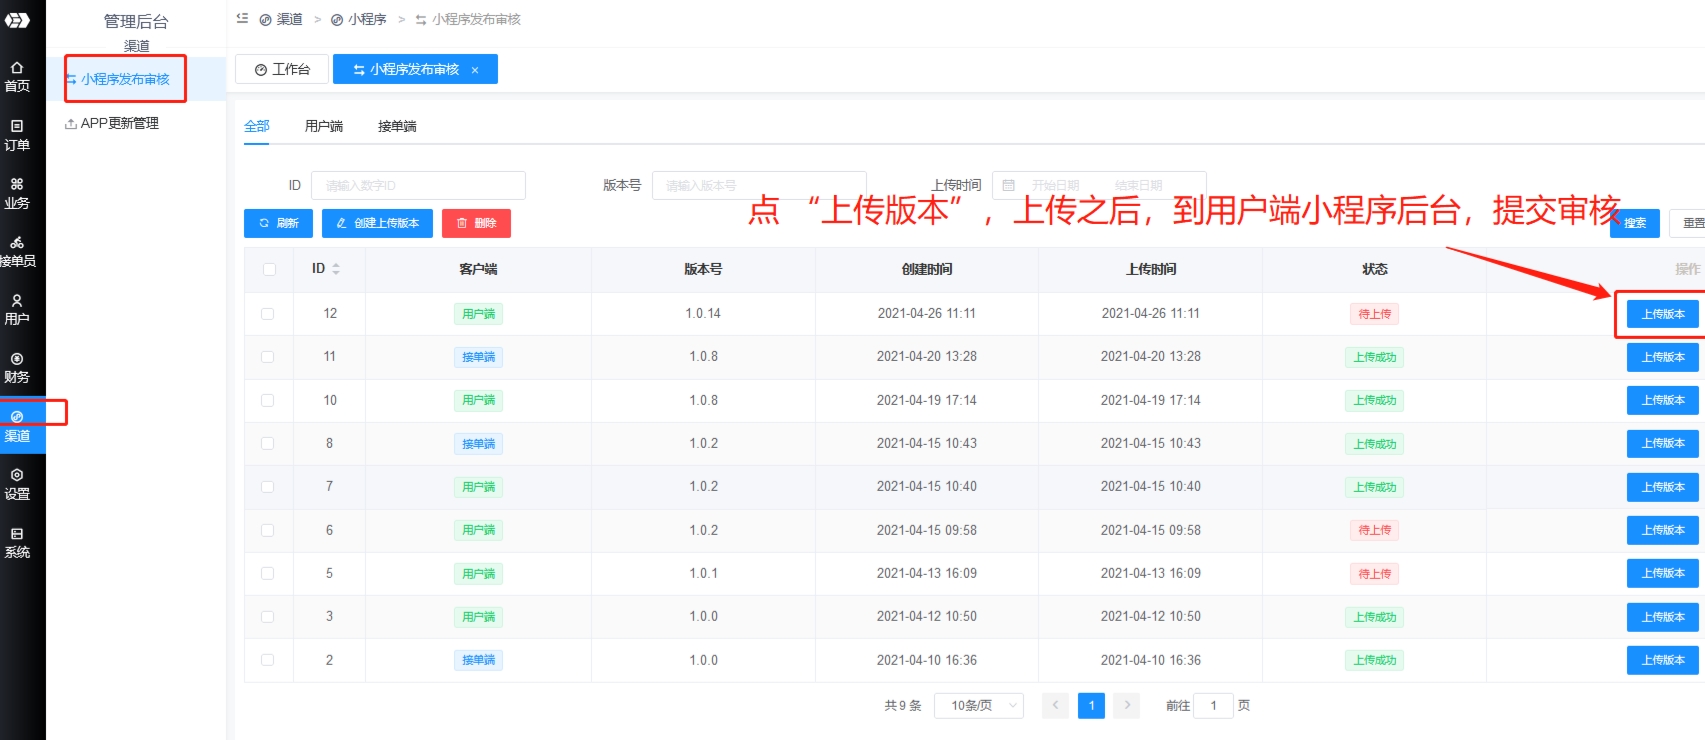
Task: Click 上传版本 for ID 6
Action: pos(1663,530)
